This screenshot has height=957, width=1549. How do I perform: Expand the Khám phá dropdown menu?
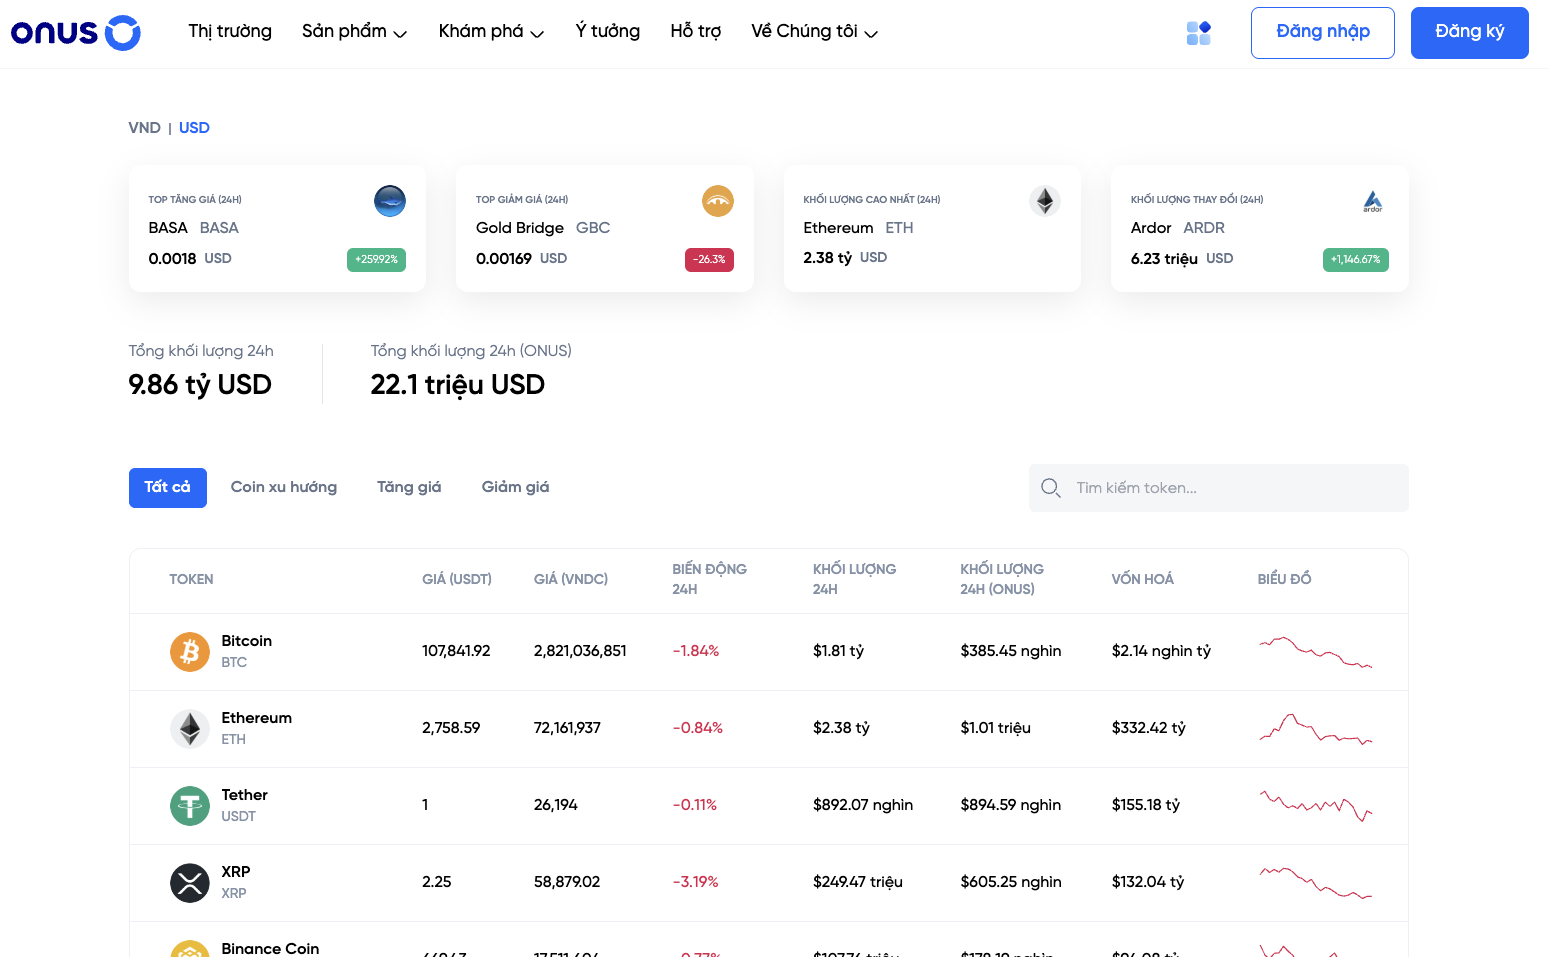point(491,32)
